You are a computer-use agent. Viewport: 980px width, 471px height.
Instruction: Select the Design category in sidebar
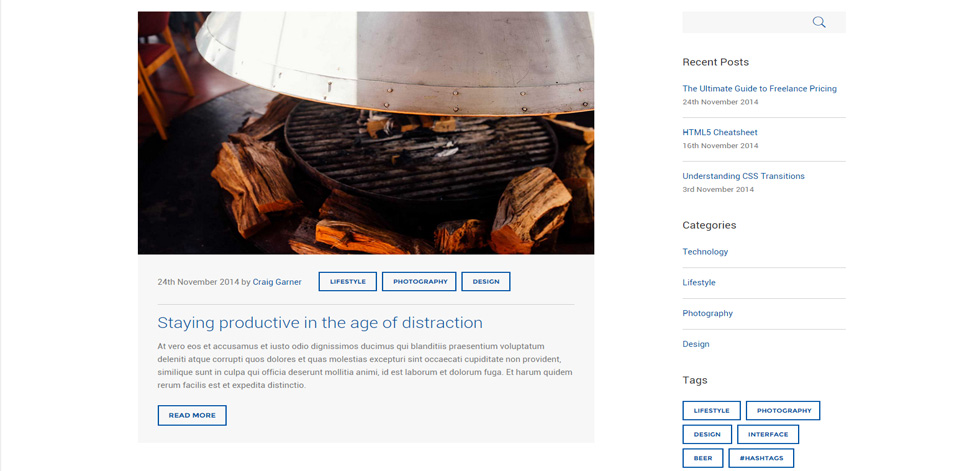click(x=696, y=344)
